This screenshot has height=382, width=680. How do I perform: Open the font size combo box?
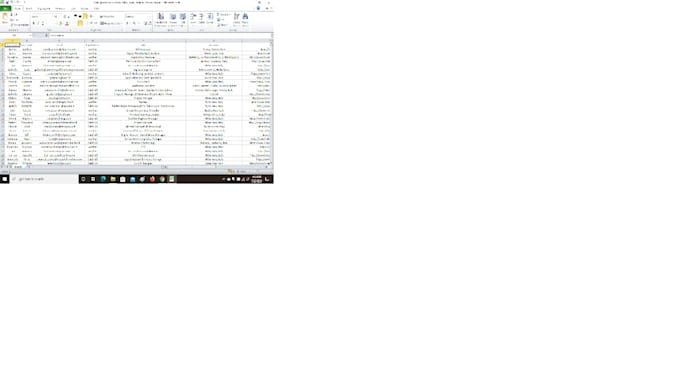point(57,16)
